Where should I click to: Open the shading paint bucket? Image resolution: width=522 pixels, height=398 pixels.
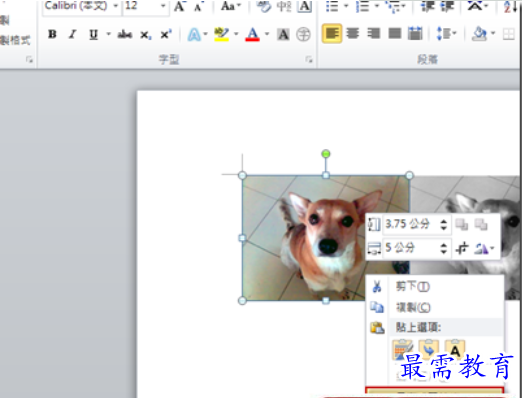coord(479,33)
